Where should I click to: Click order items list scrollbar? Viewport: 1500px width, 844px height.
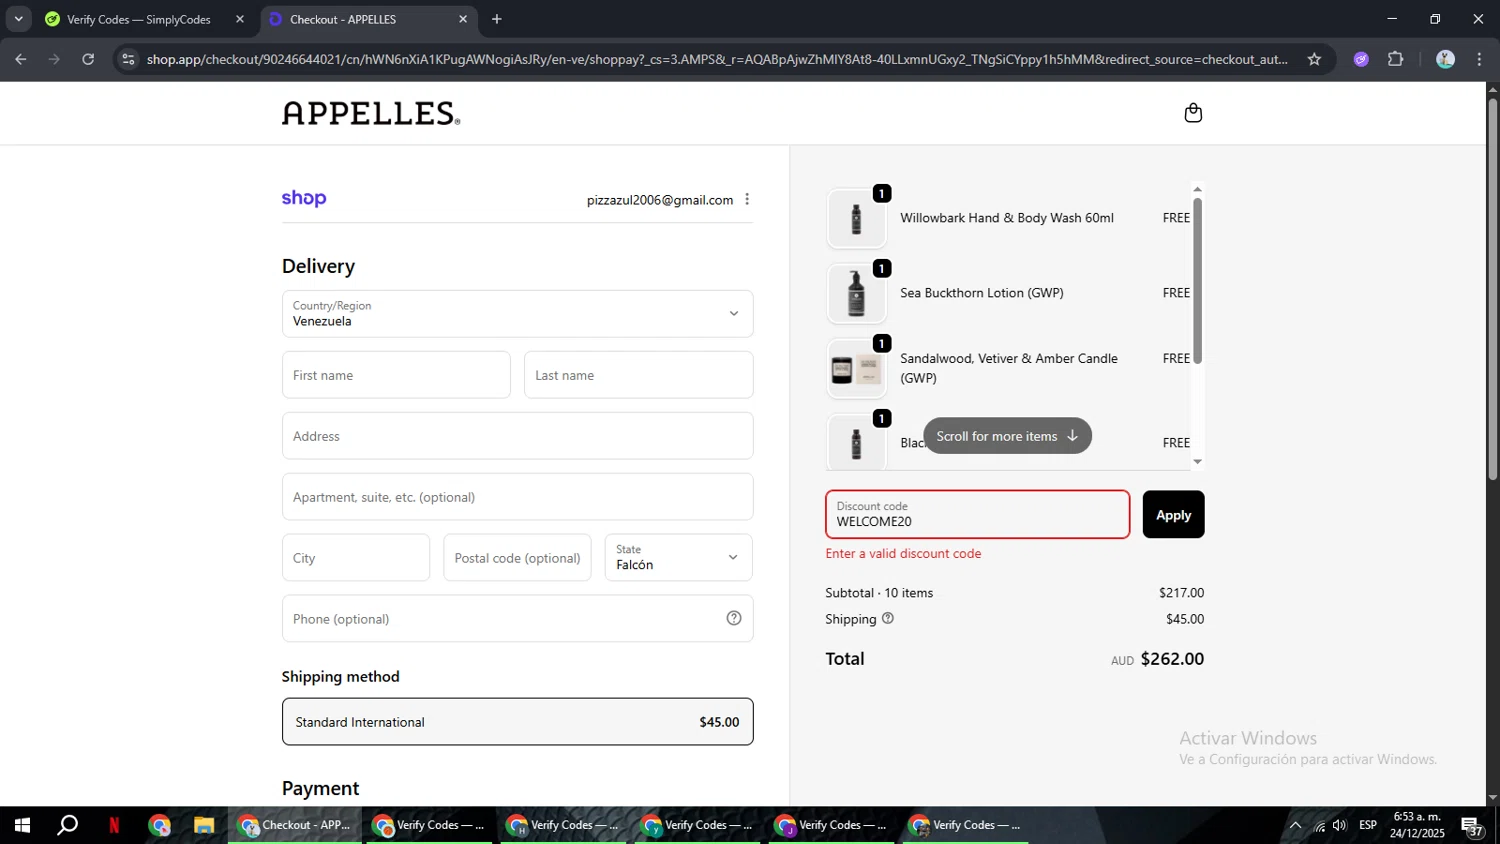pyautogui.click(x=1197, y=281)
